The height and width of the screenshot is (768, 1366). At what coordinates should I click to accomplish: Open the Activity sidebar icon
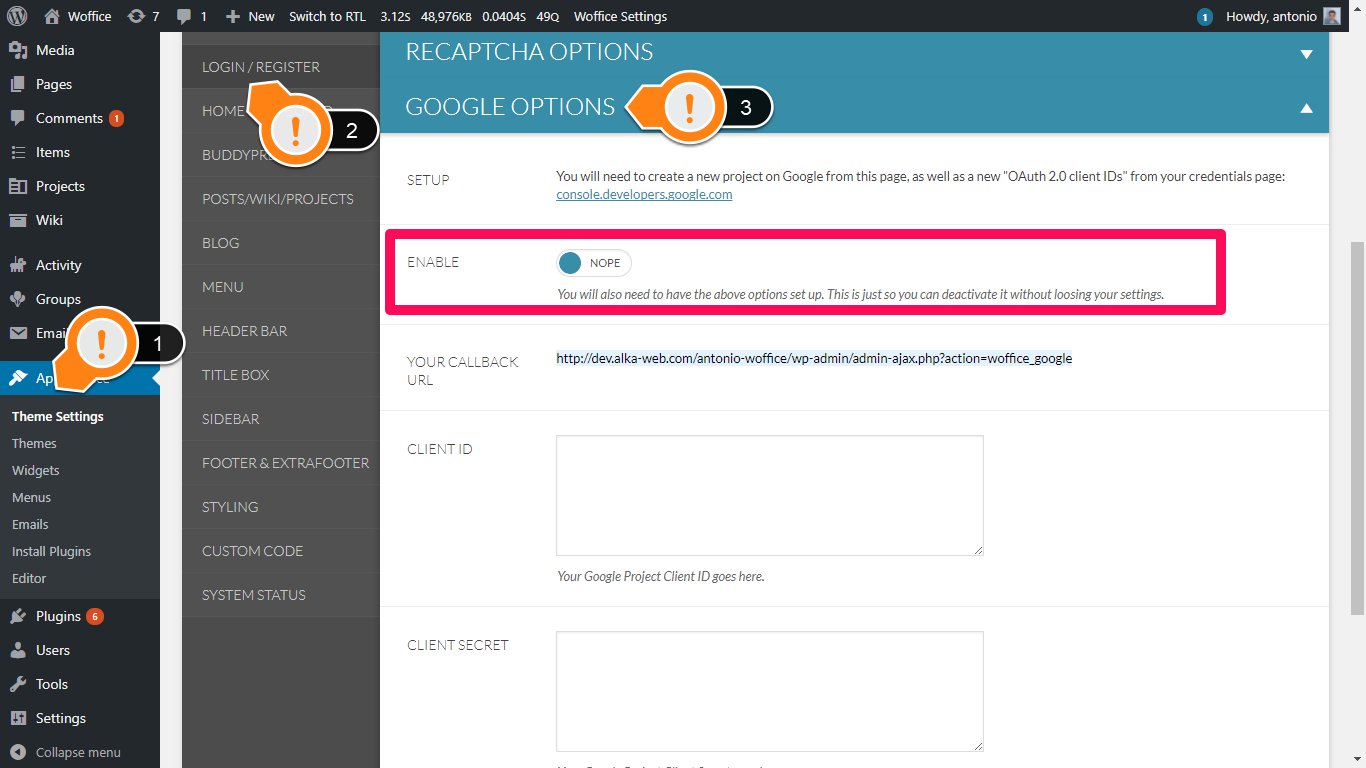click(x=18, y=265)
